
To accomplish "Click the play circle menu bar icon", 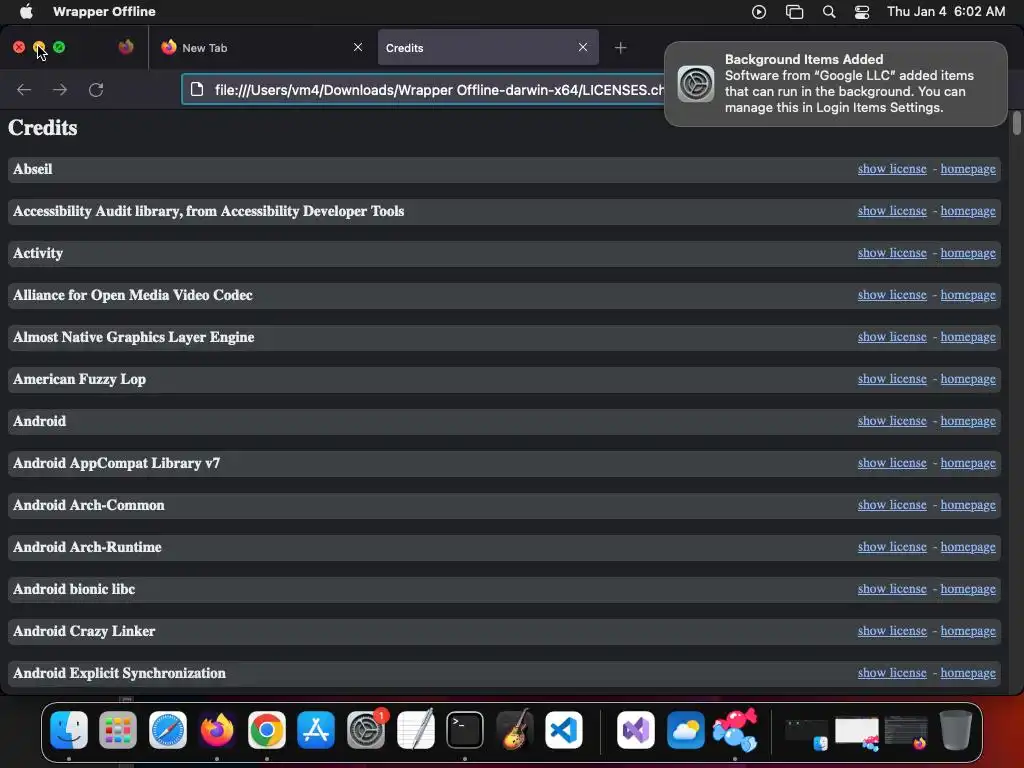I will click(x=759, y=12).
